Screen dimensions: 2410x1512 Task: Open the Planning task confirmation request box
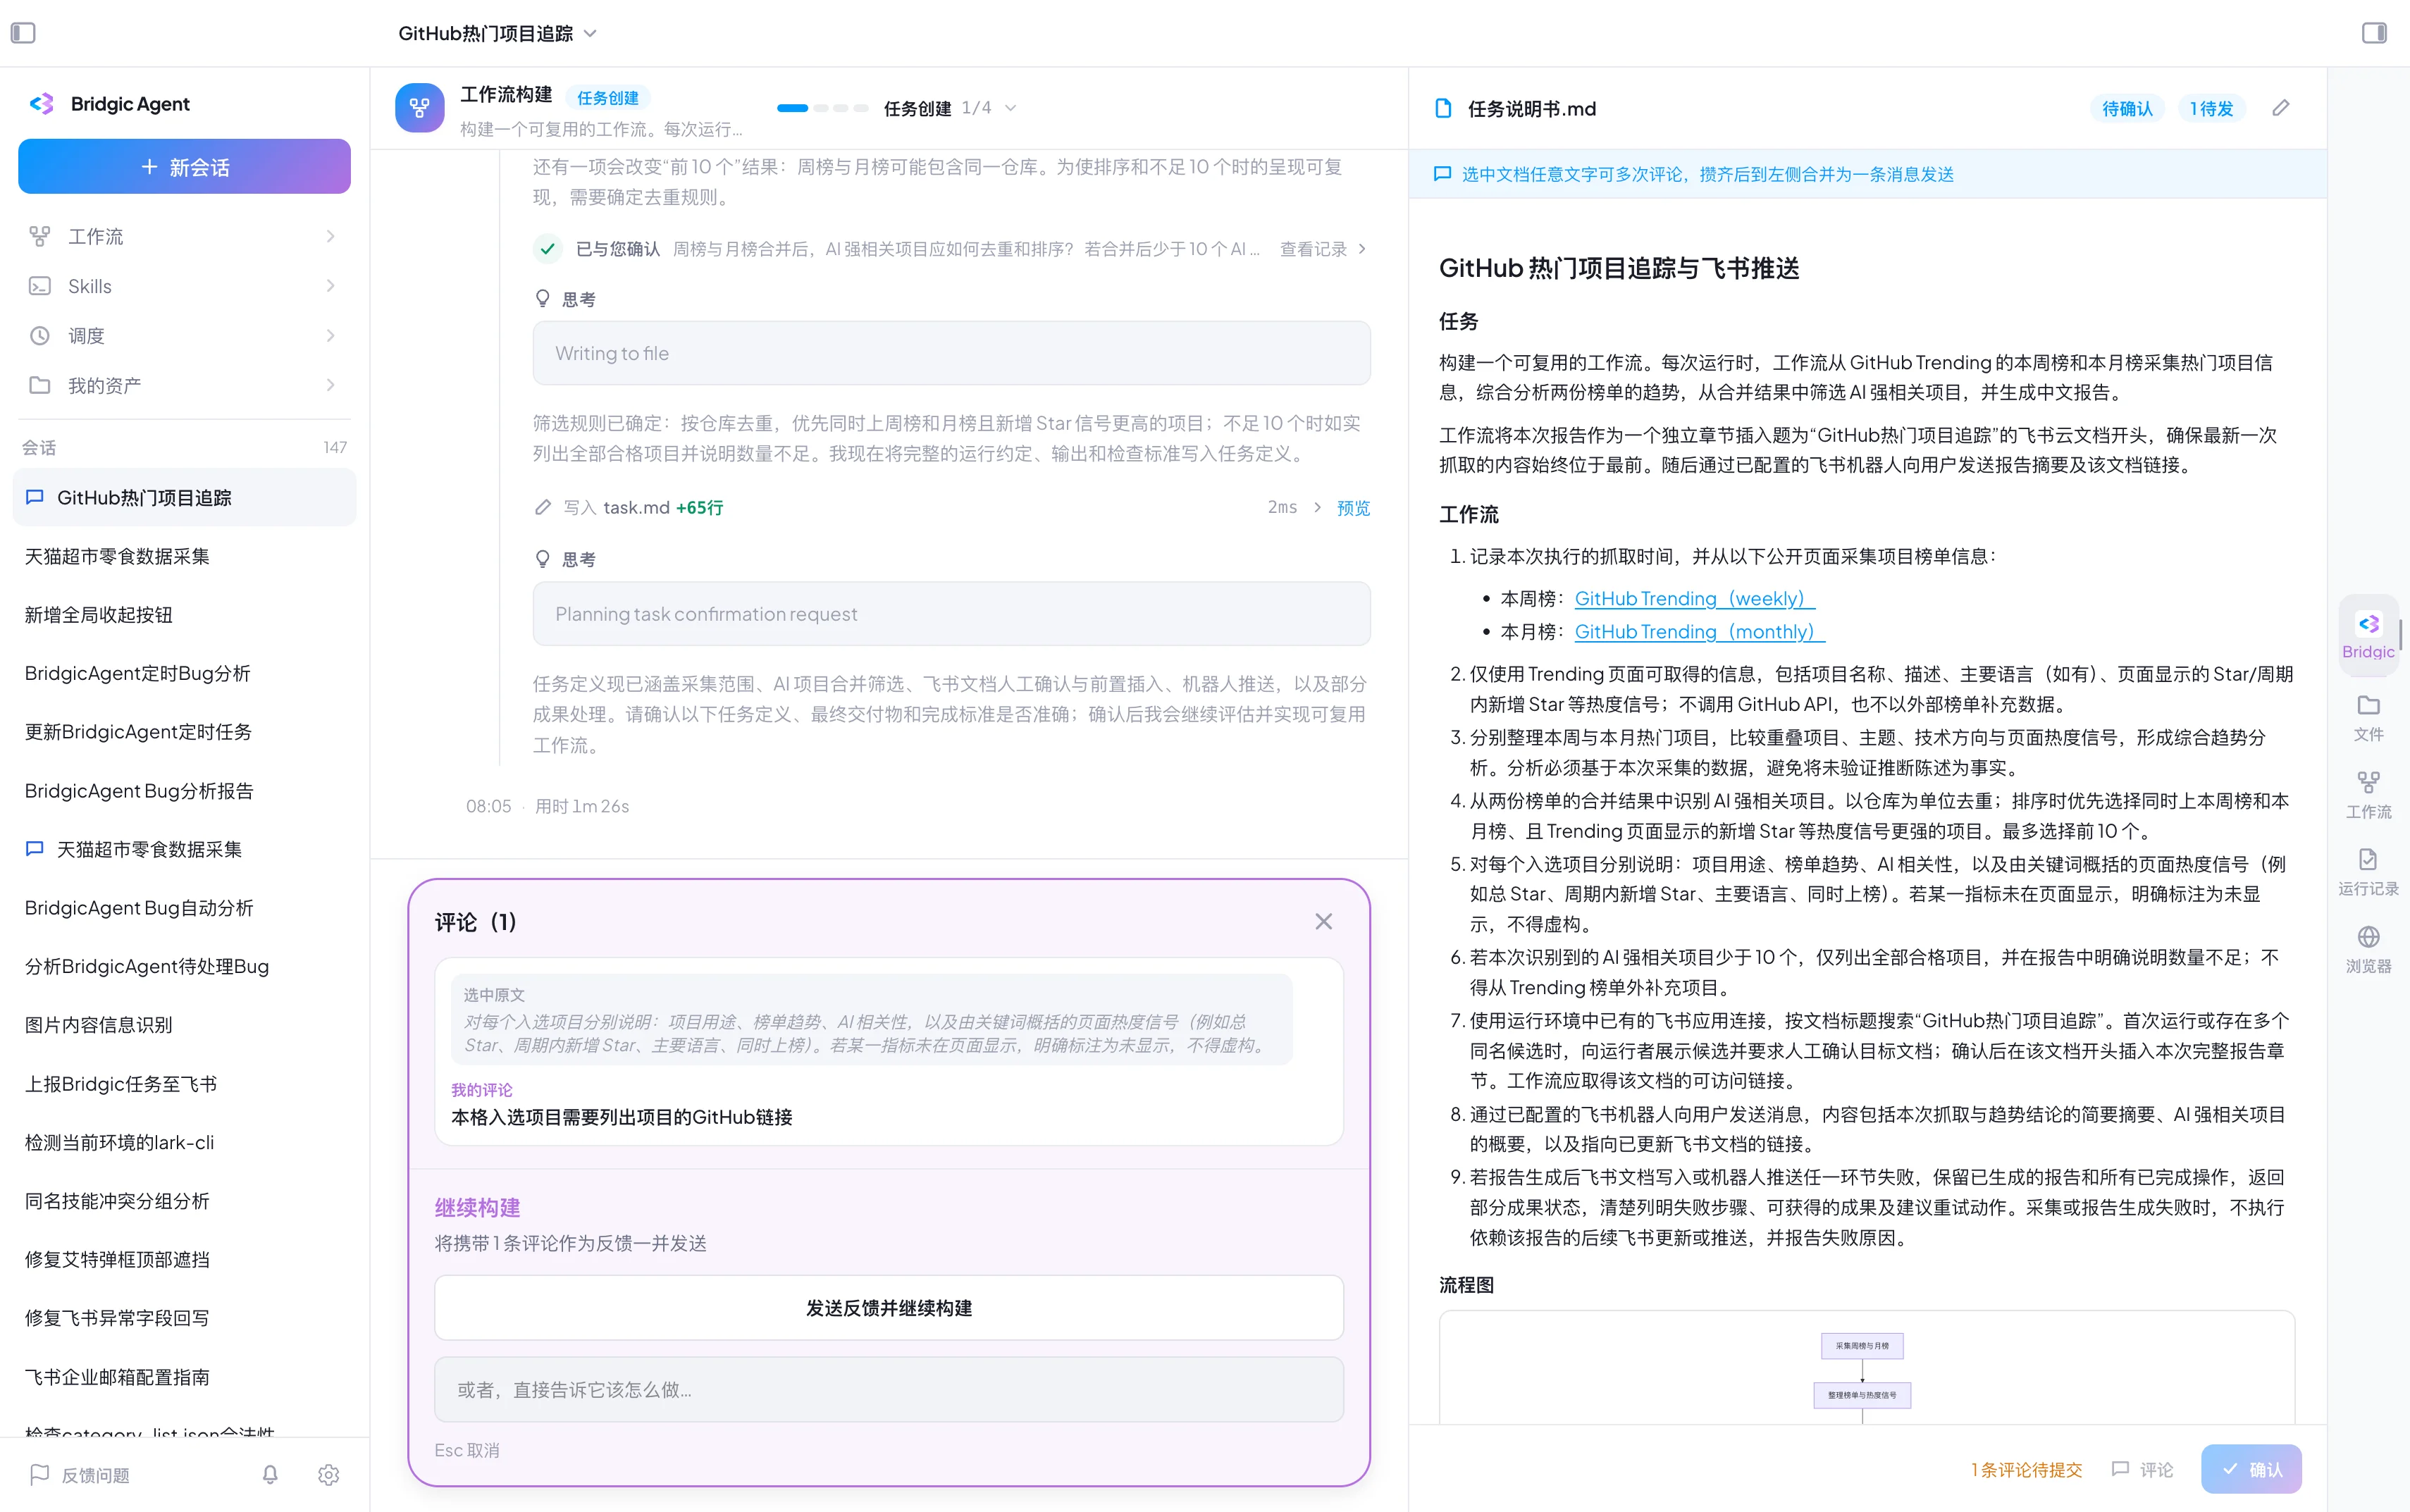point(951,613)
